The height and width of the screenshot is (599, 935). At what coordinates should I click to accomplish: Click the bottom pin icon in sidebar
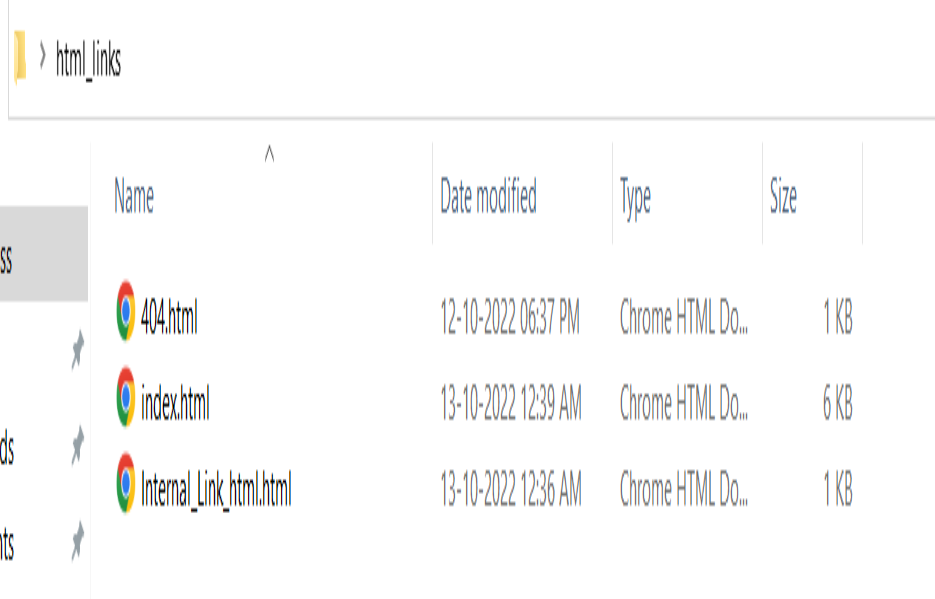[x=77, y=544]
